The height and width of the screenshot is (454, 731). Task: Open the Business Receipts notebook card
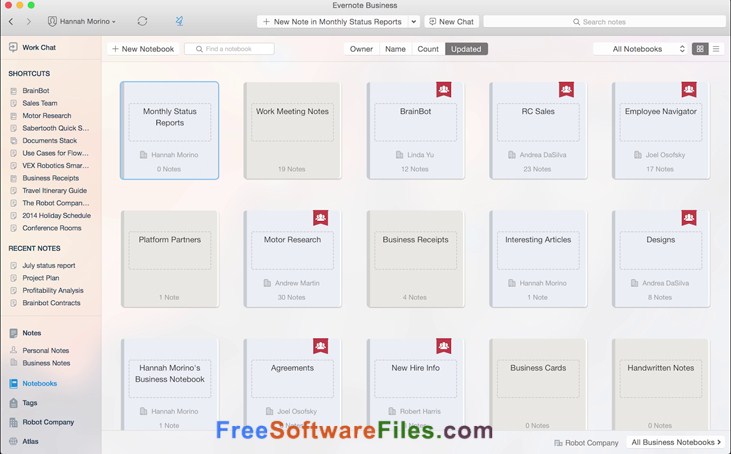point(415,259)
